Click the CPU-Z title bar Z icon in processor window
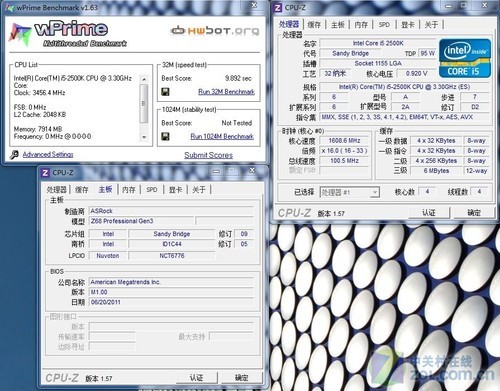500x391 pixels. (x=278, y=7)
